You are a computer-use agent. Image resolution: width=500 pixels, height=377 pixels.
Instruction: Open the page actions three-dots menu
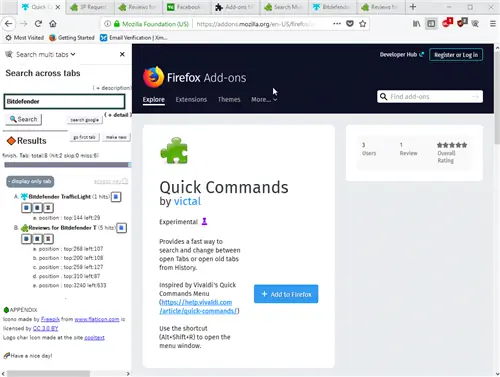337,24
